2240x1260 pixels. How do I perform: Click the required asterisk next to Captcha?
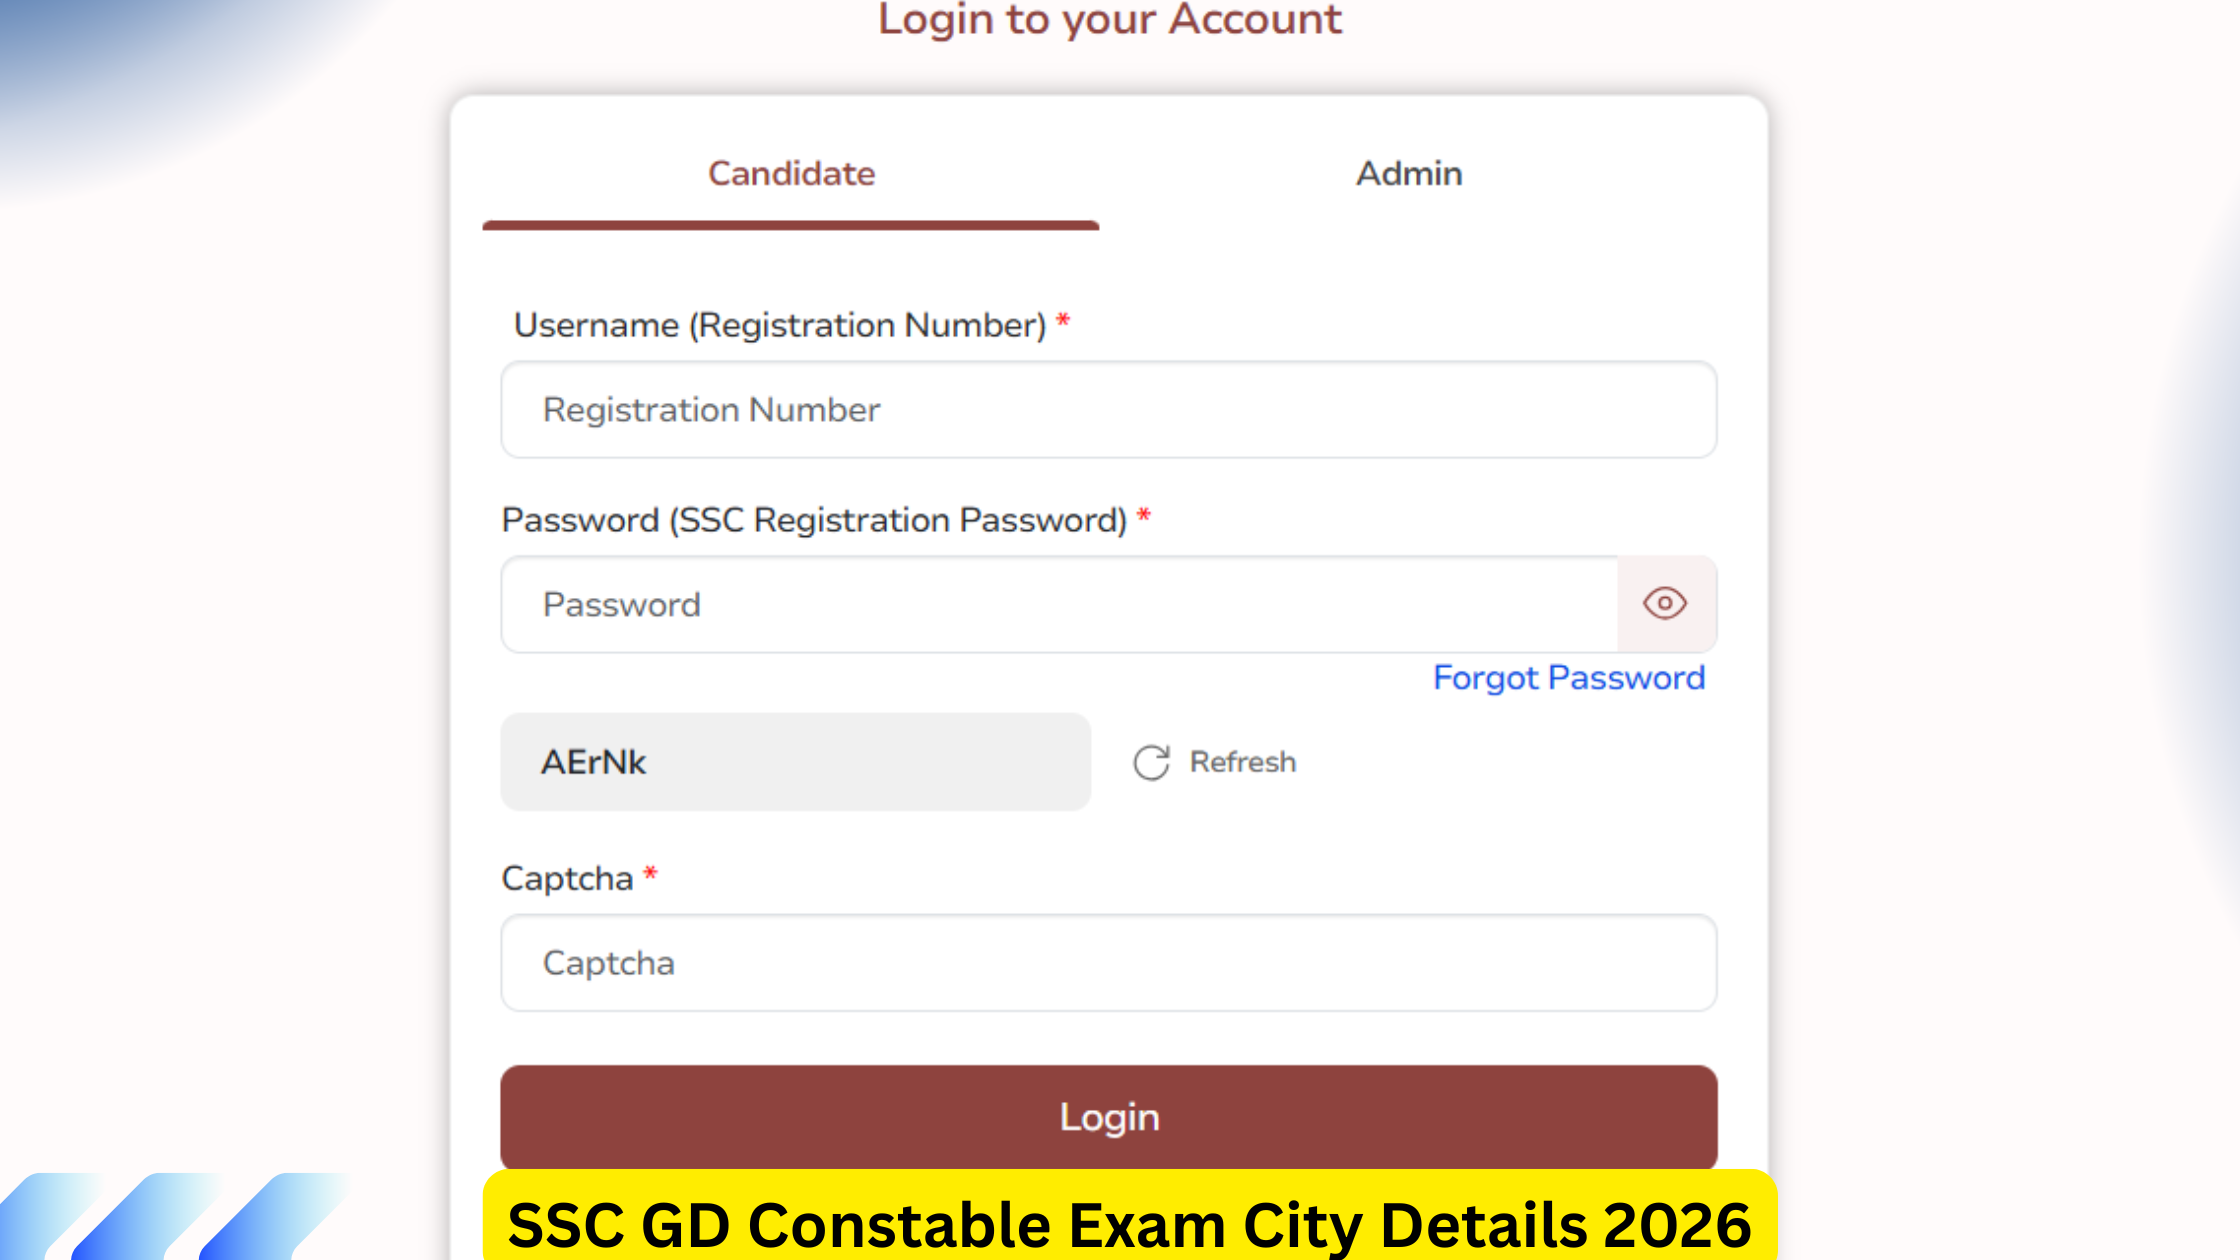[x=650, y=874]
